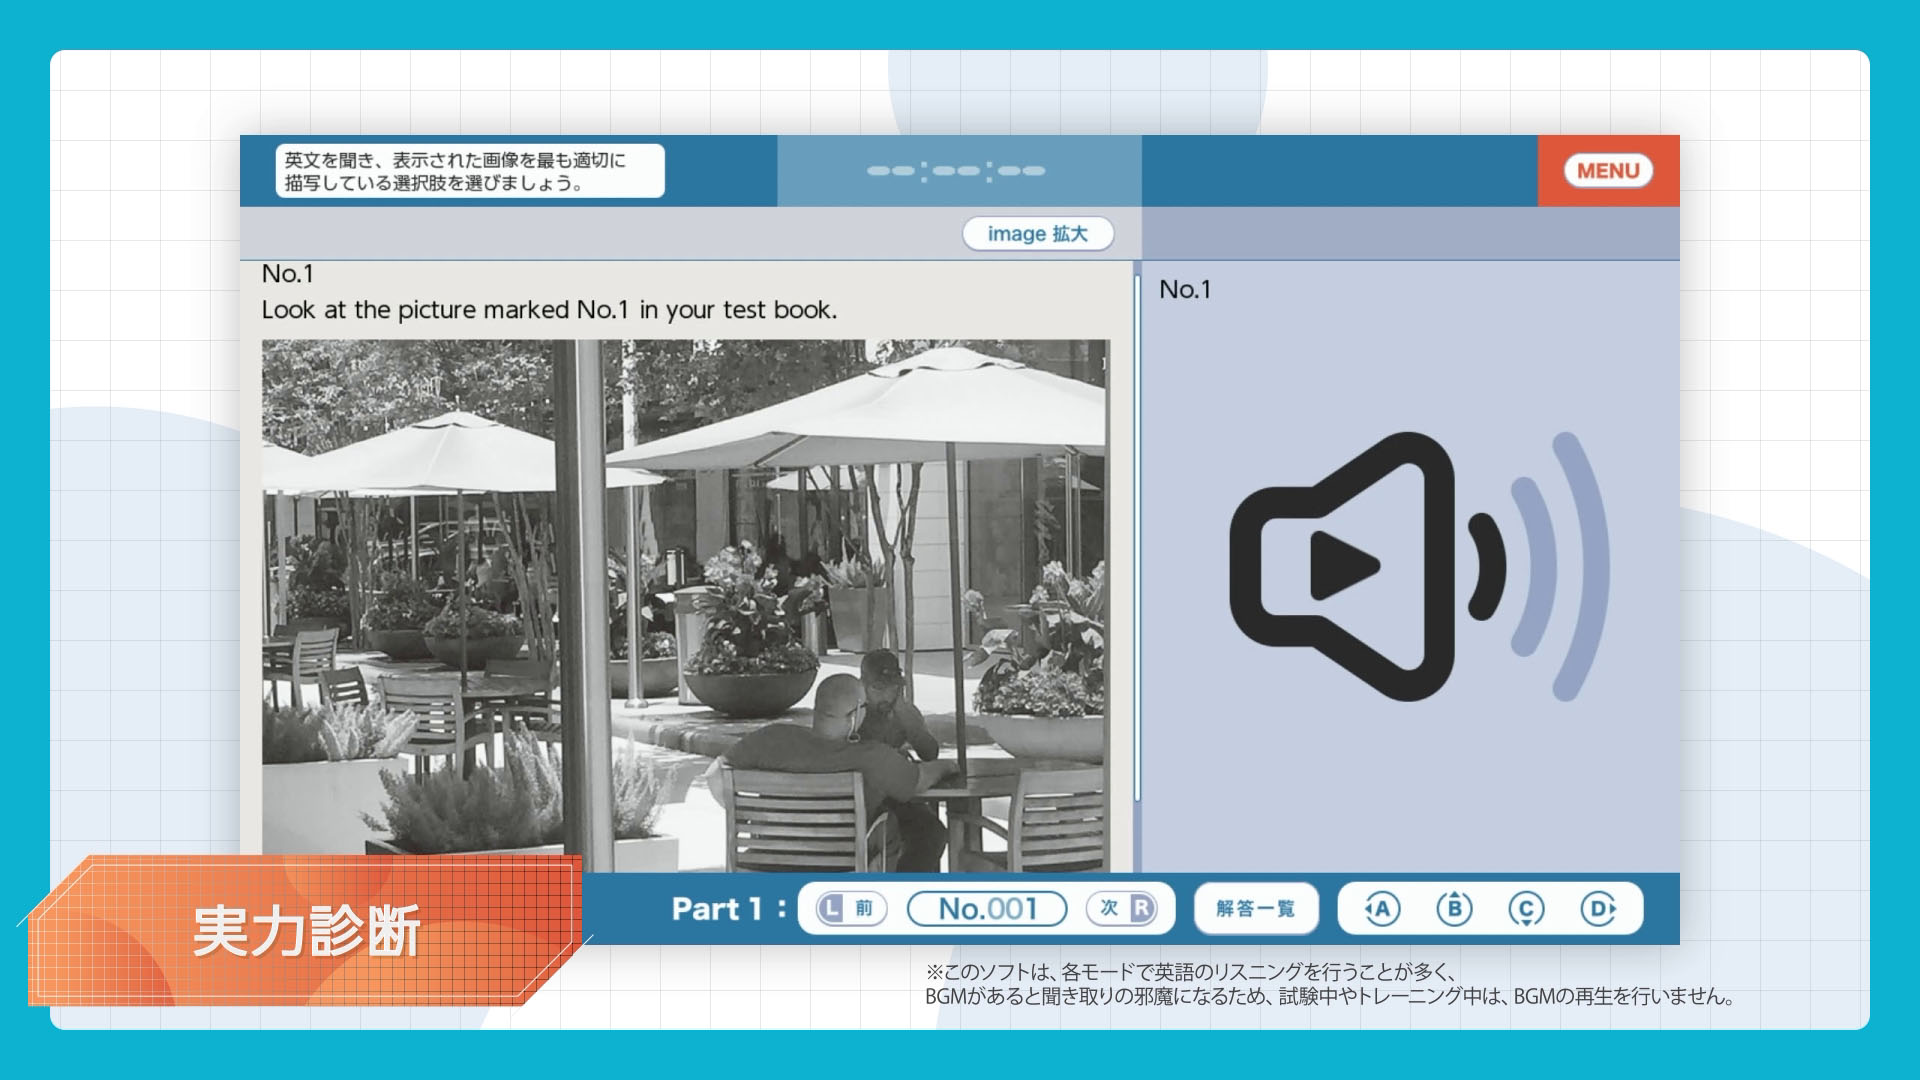Click the 実力診断 mode banner

pos(306,931)
